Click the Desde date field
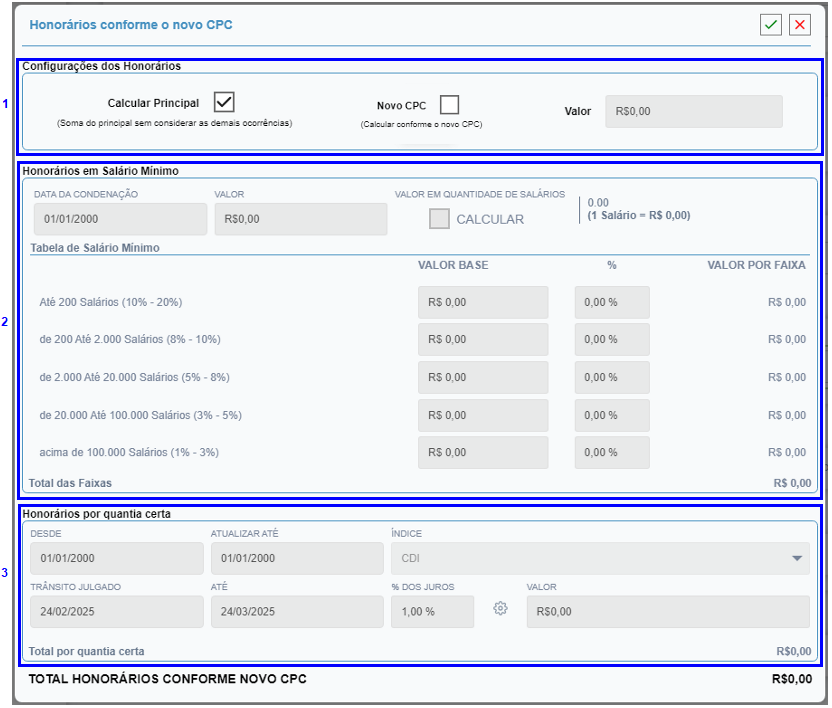The image size is (832, 708). (x=117, y=558)
